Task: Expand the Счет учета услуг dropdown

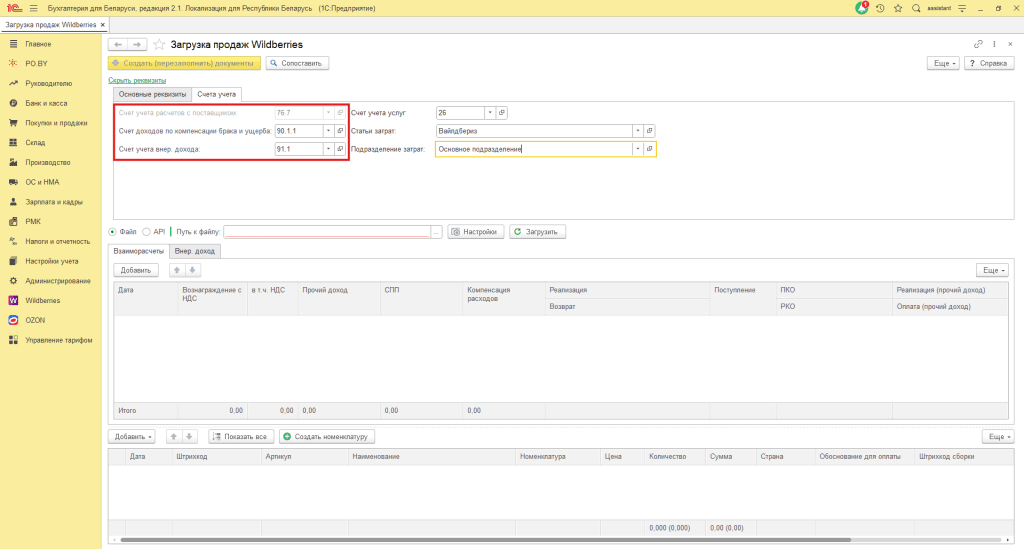Action: (488, 112)
